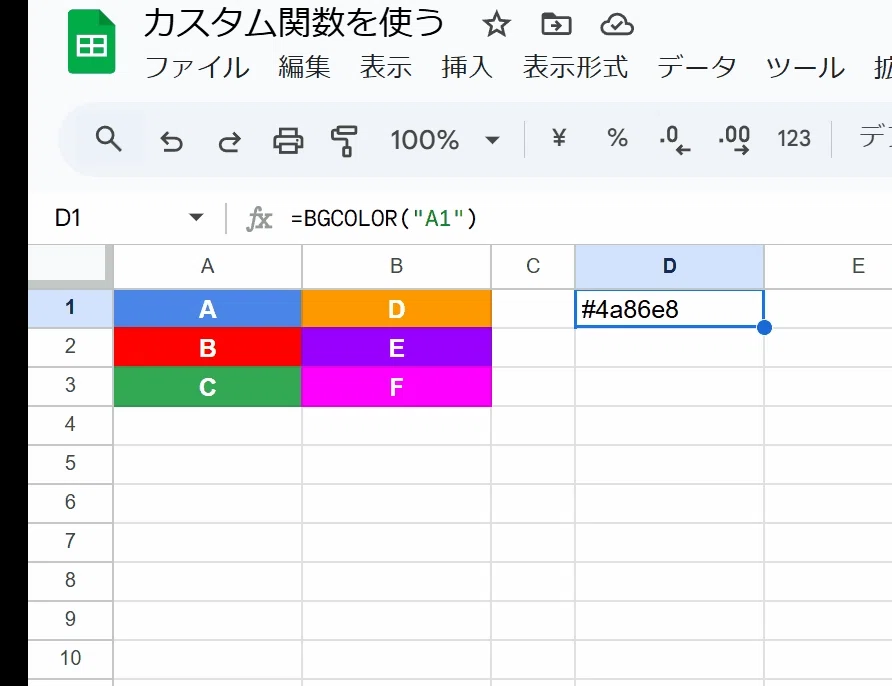This screenshot has width=892, height=686.
Task: Select column B header
Action: pyautogui.click(x=397, y=266)
